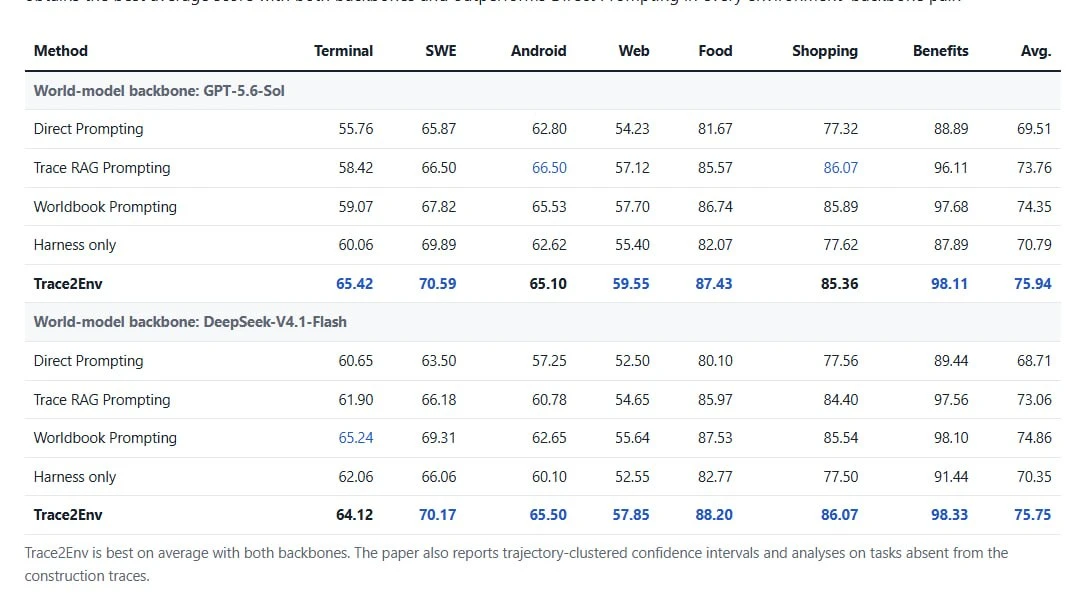This screenshot has width=1081, height=610.
Task: Click the Benefits column header
Action: [940, 51]
